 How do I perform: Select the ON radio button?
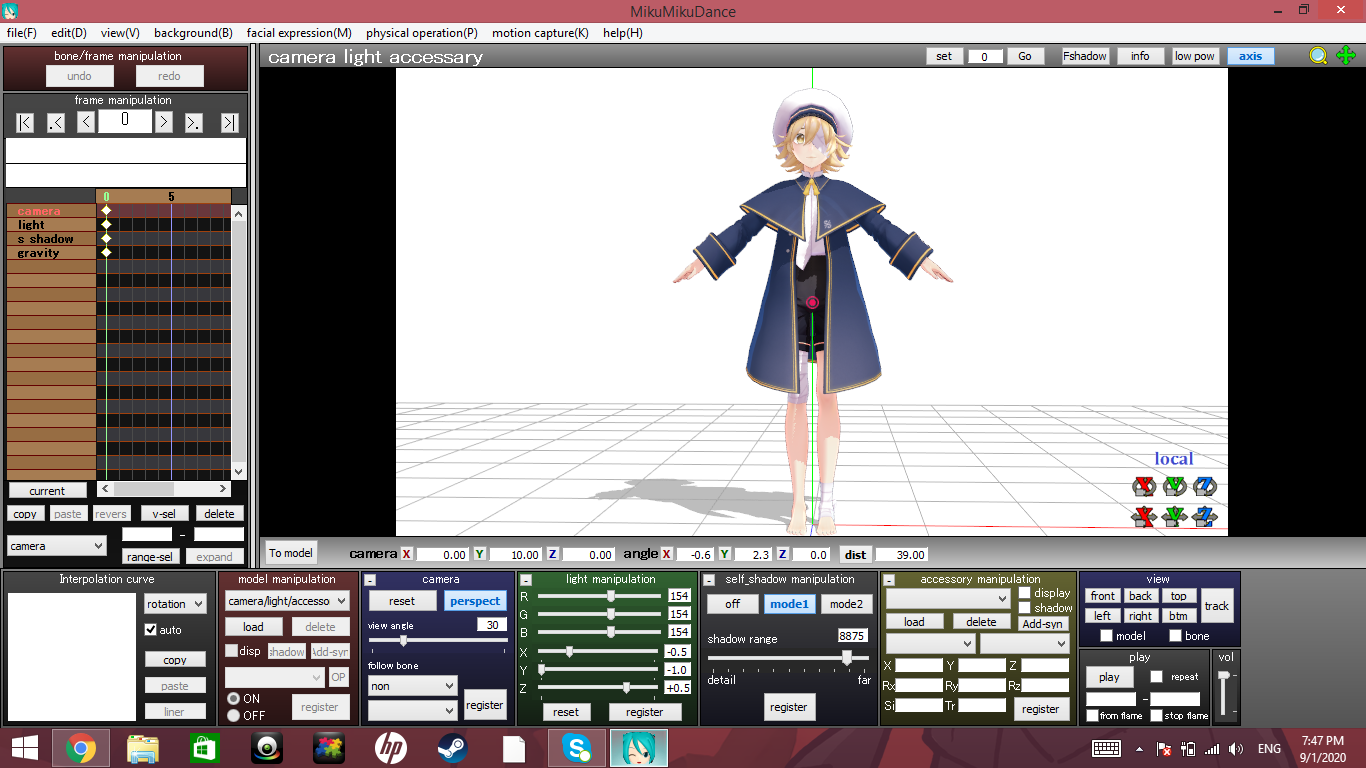233,699
